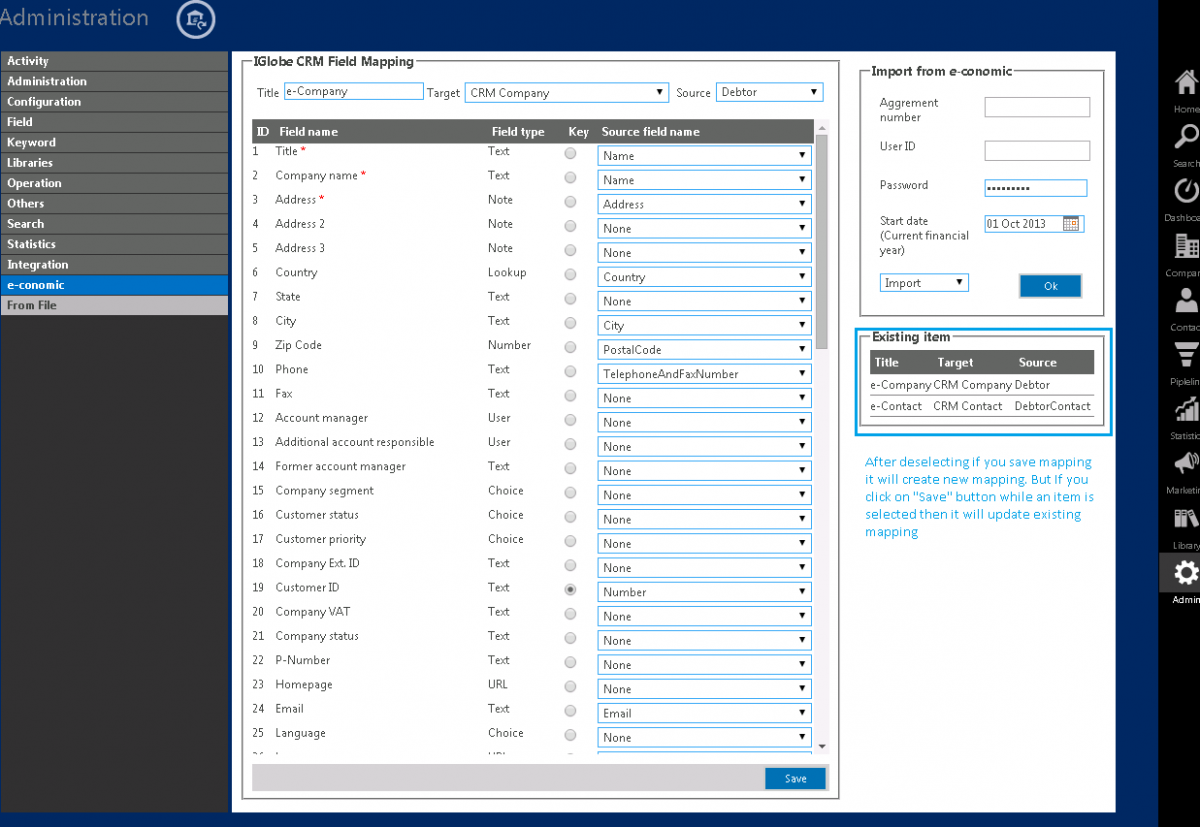
Task: Click the Source field name column header
Action: [x=650, y=132]
